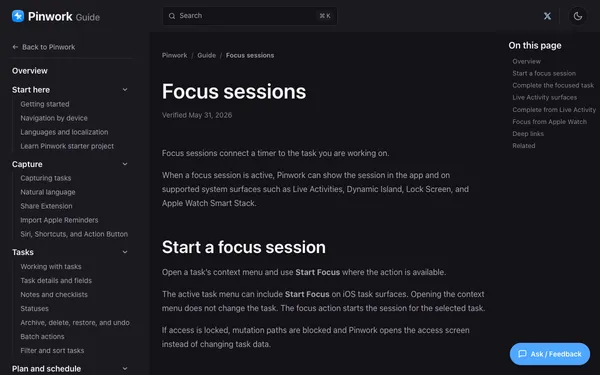
Task: Jump to Deep links section
Action: click(x=528, y=134)
